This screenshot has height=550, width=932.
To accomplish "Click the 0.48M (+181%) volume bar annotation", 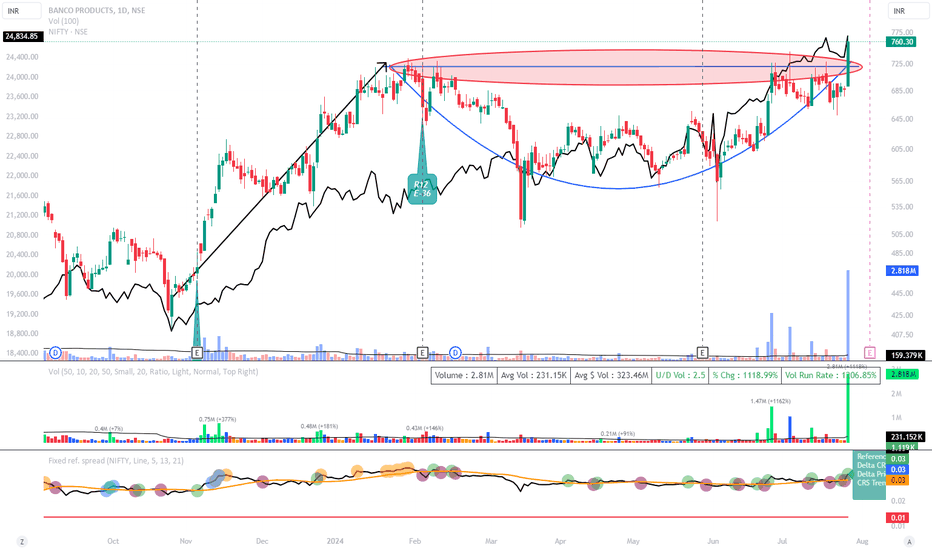I will coord(319,426).
